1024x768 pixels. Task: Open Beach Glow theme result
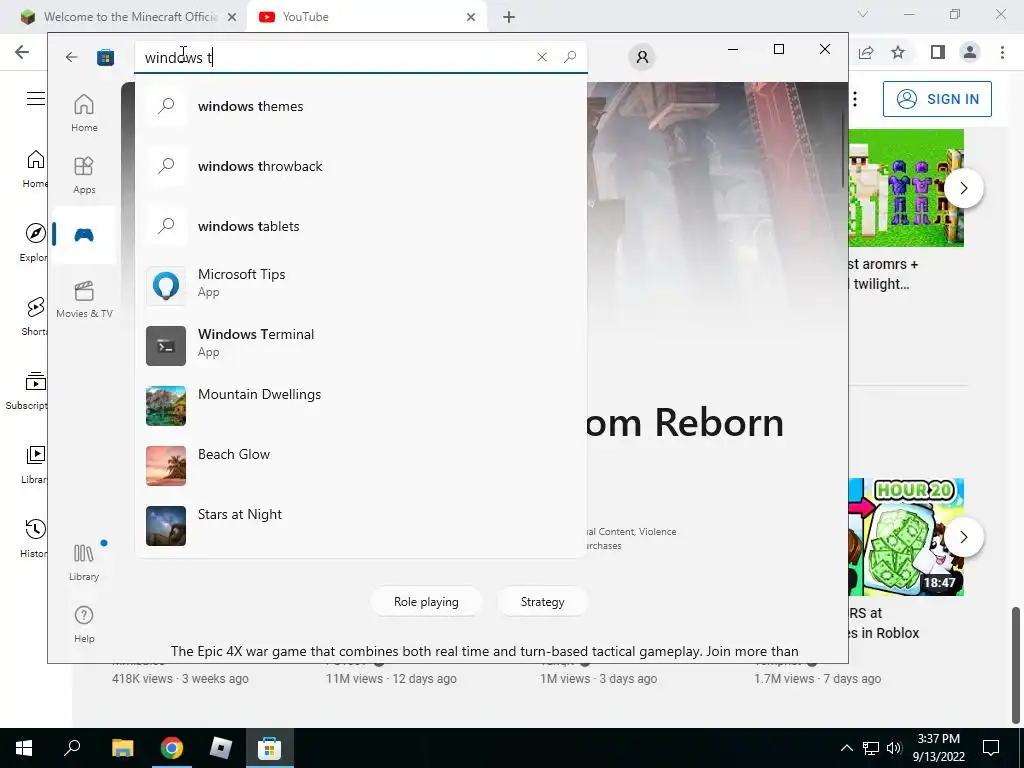[x=360, y=466]
